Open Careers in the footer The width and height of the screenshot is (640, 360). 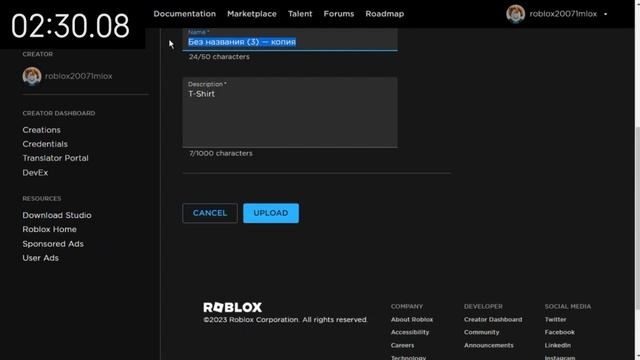coord(402,345)
